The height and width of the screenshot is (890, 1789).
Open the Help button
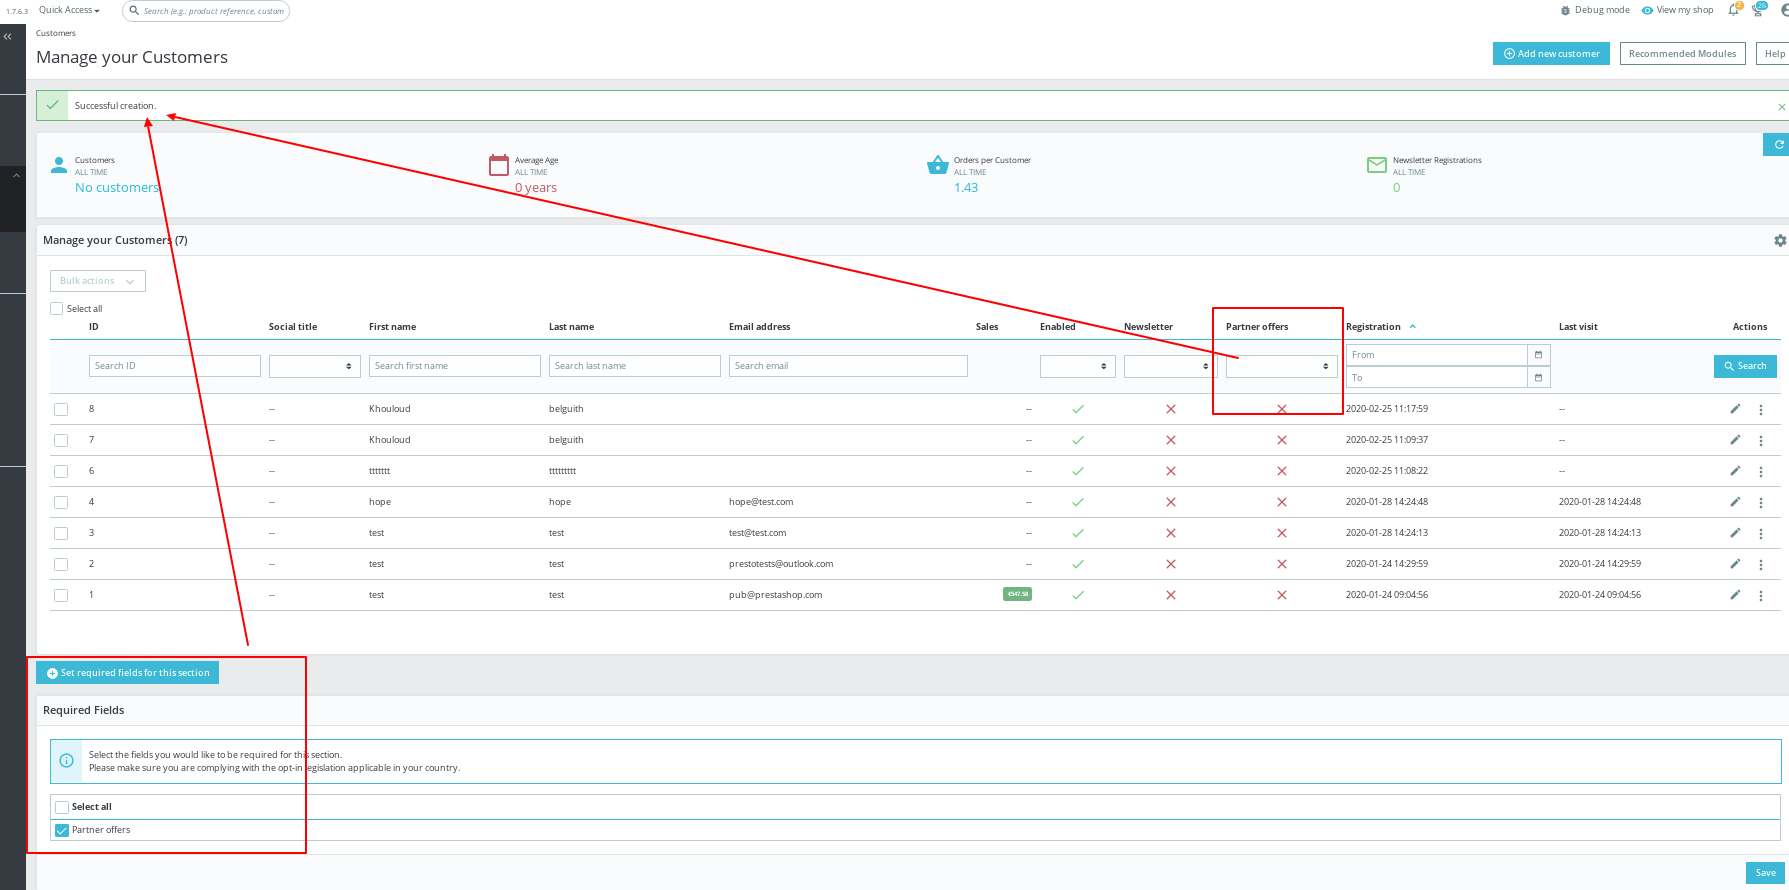[1773, 54]
